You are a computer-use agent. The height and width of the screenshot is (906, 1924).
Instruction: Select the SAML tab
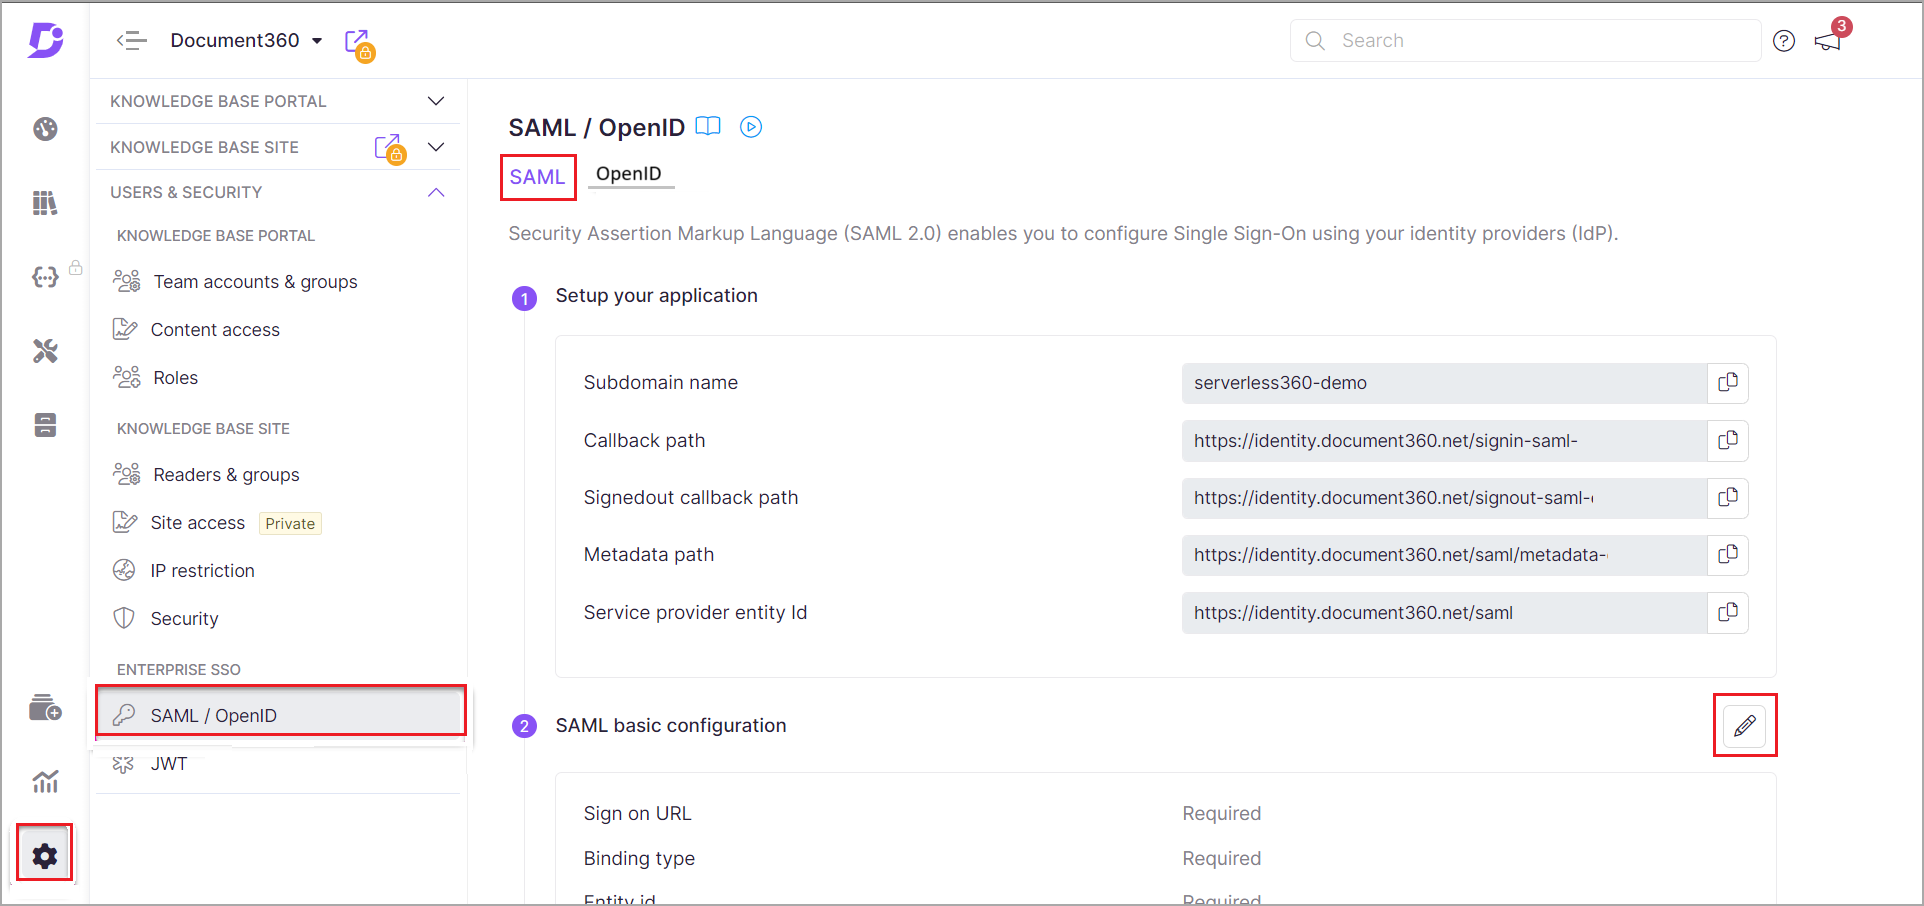pos(537,177)
